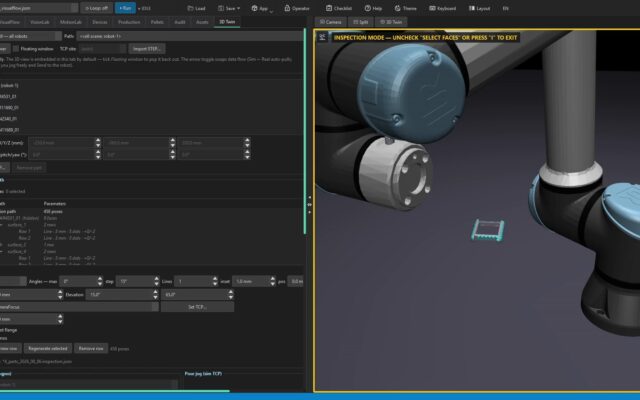Open the Pallets tab
This screenshot has height=400, width=640.
click(x=157, y=22)
